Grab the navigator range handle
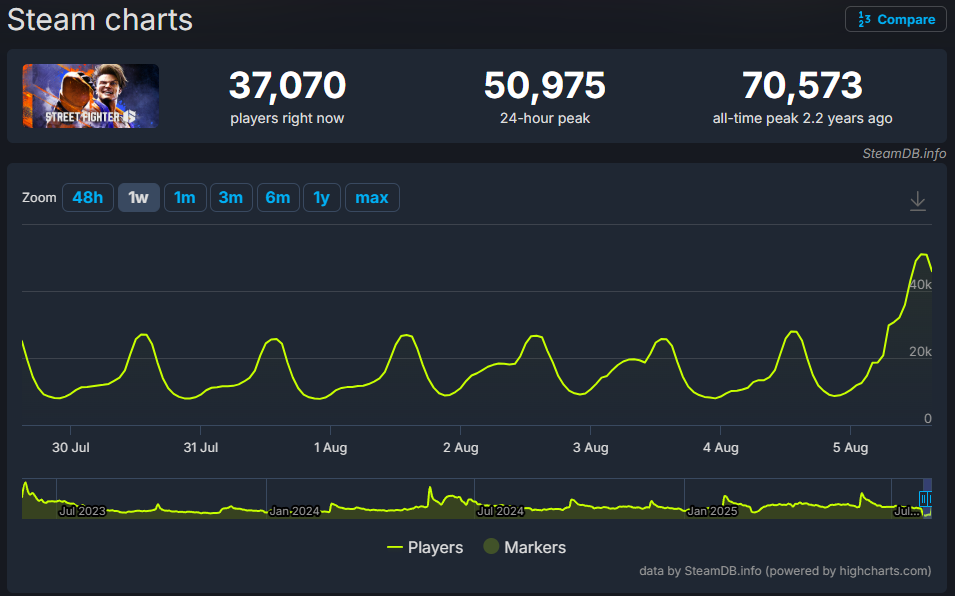 coord(926,499)
